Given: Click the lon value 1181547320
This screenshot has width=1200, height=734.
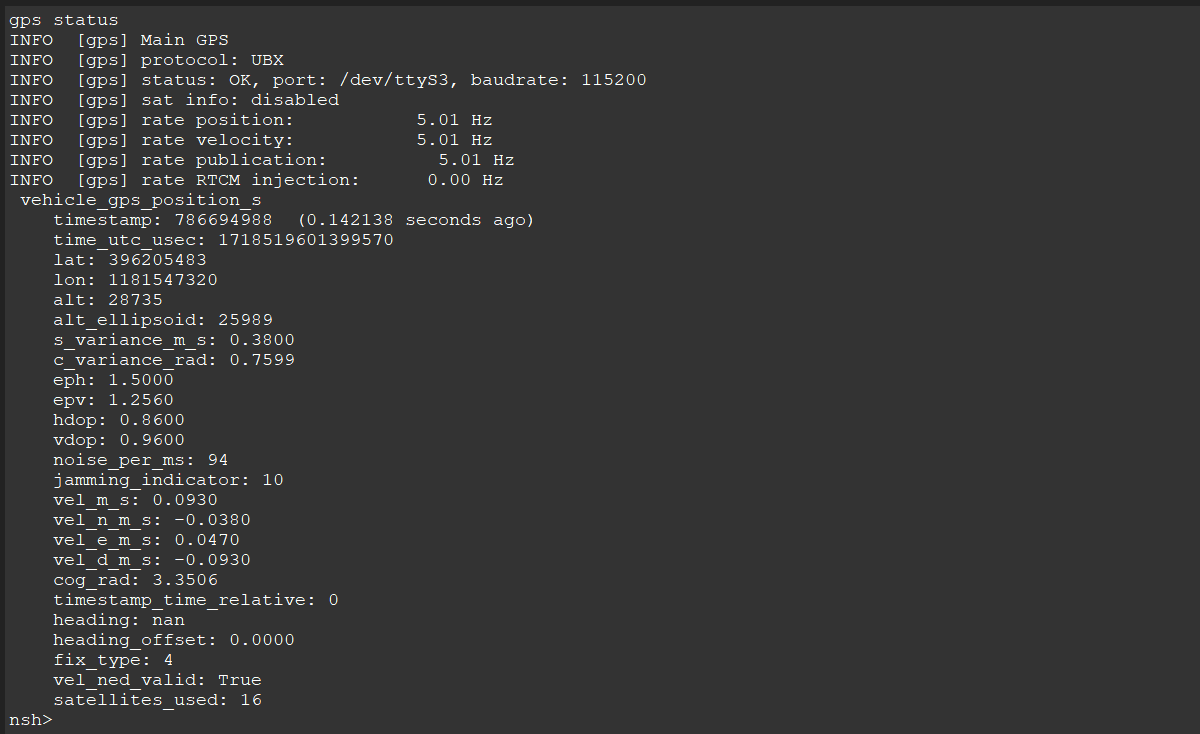Looking at the screenshot, I should click(163, 280).
